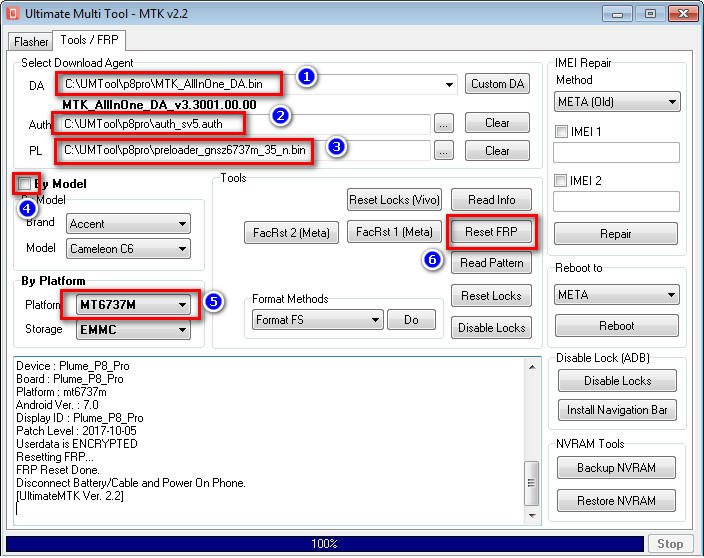Clear the PL preloader path

point(497,151)
